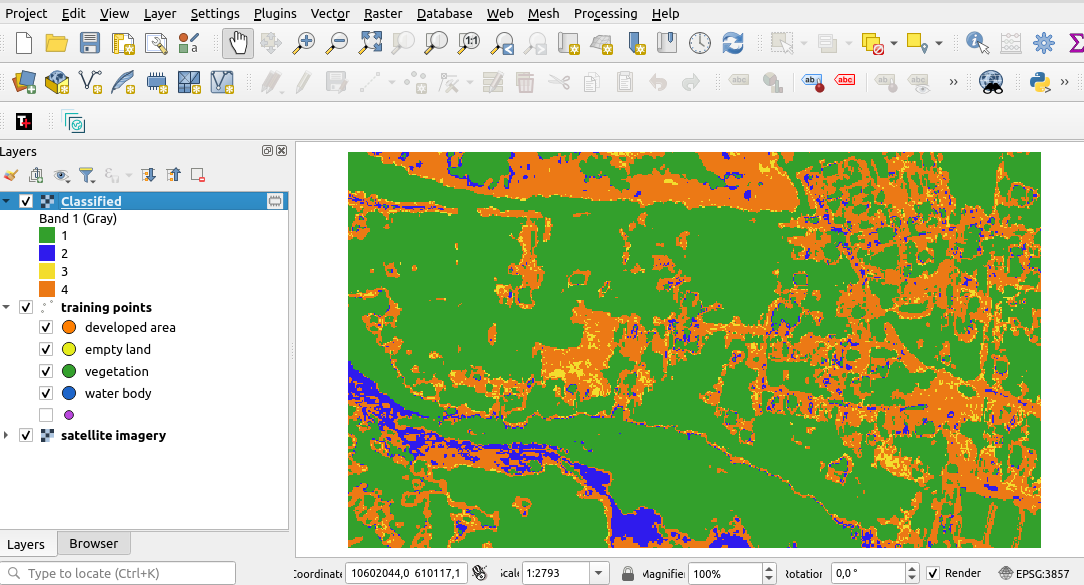Viewport: 1084px width, 585px height.
Task: Click the Type to locate search field
Action: (x=120, y=573)
